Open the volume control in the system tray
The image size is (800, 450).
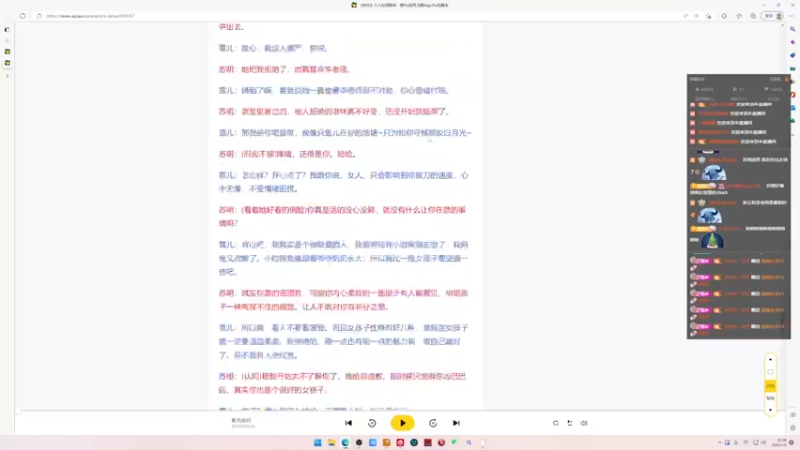pos(763,442)
